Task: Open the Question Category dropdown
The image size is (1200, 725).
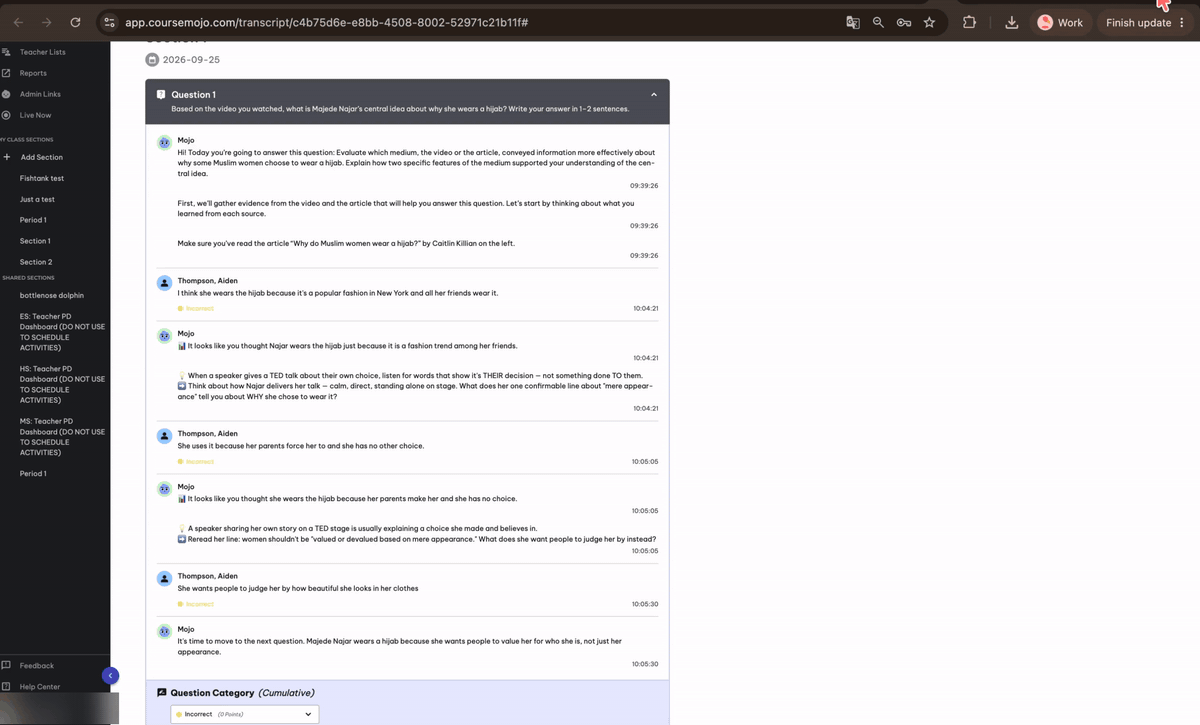Action: click(245, 714)
